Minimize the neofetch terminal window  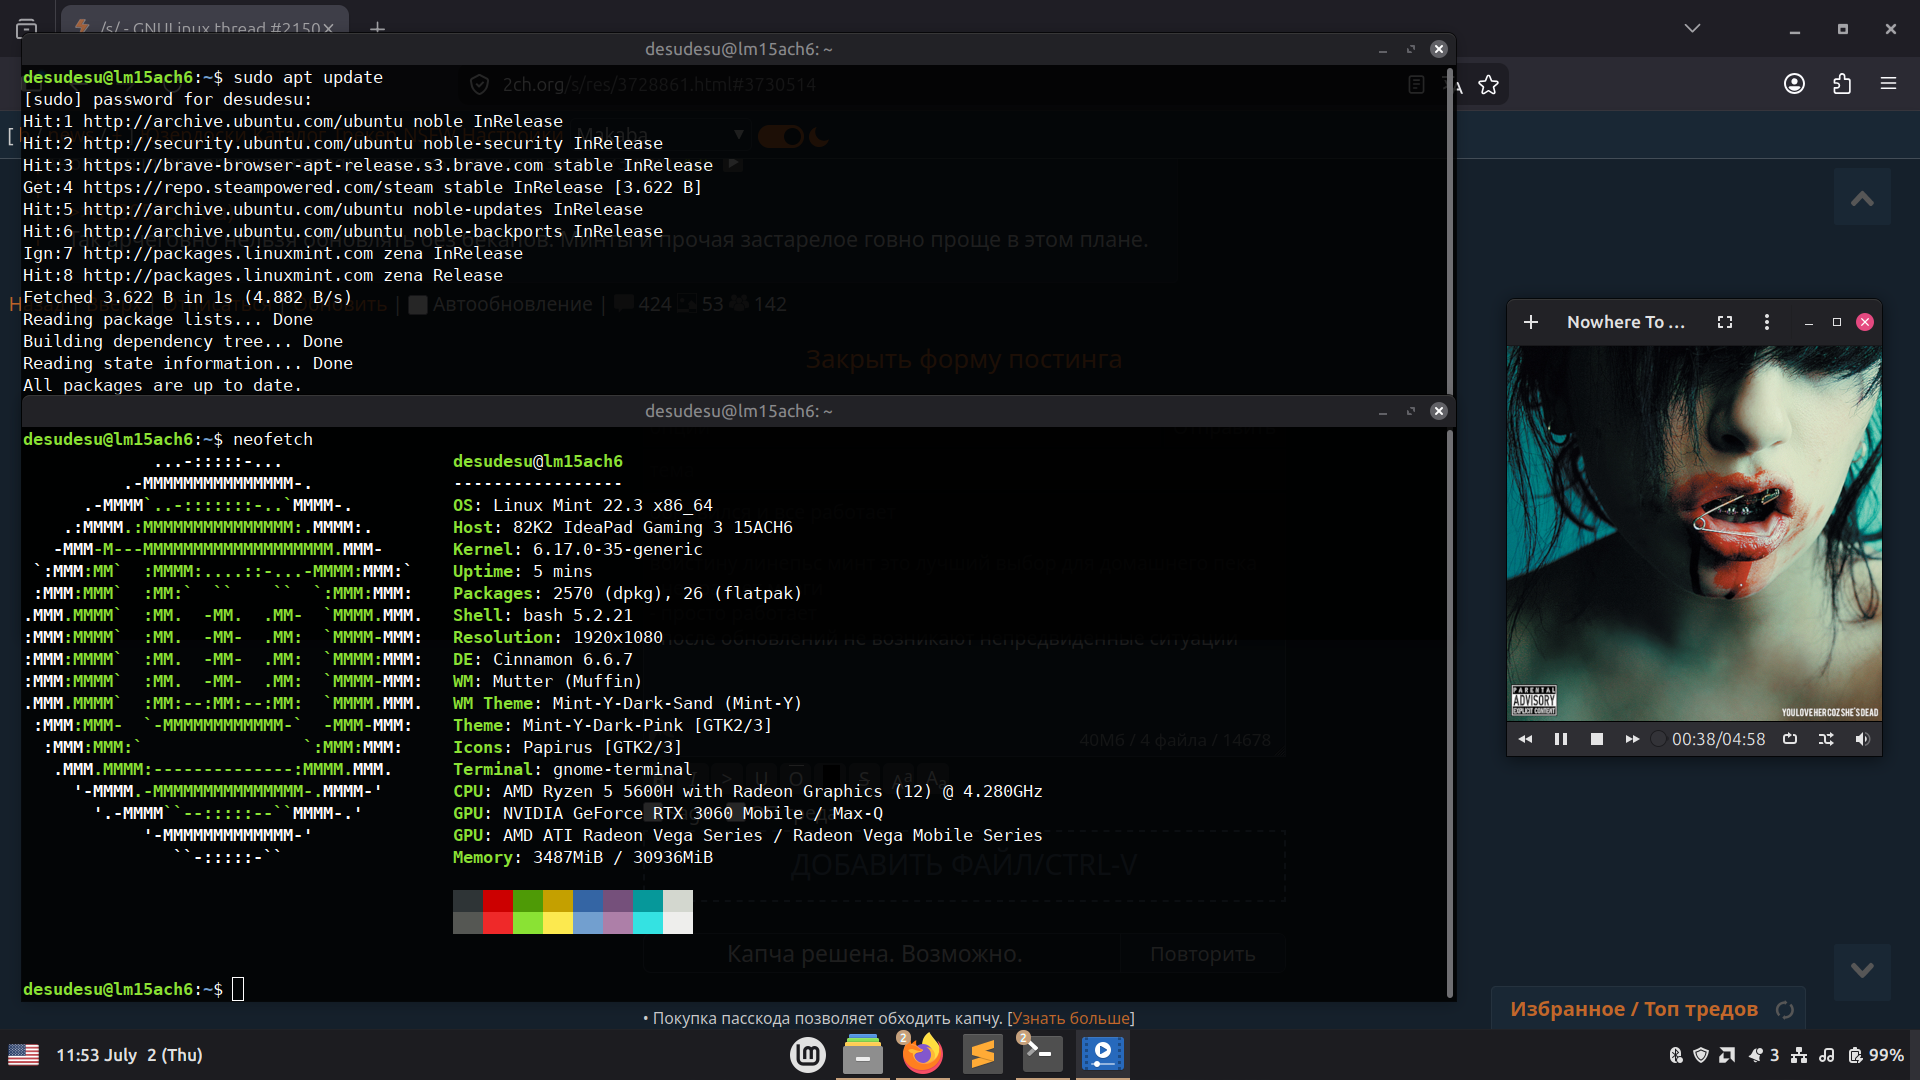tap(1383, 411)
